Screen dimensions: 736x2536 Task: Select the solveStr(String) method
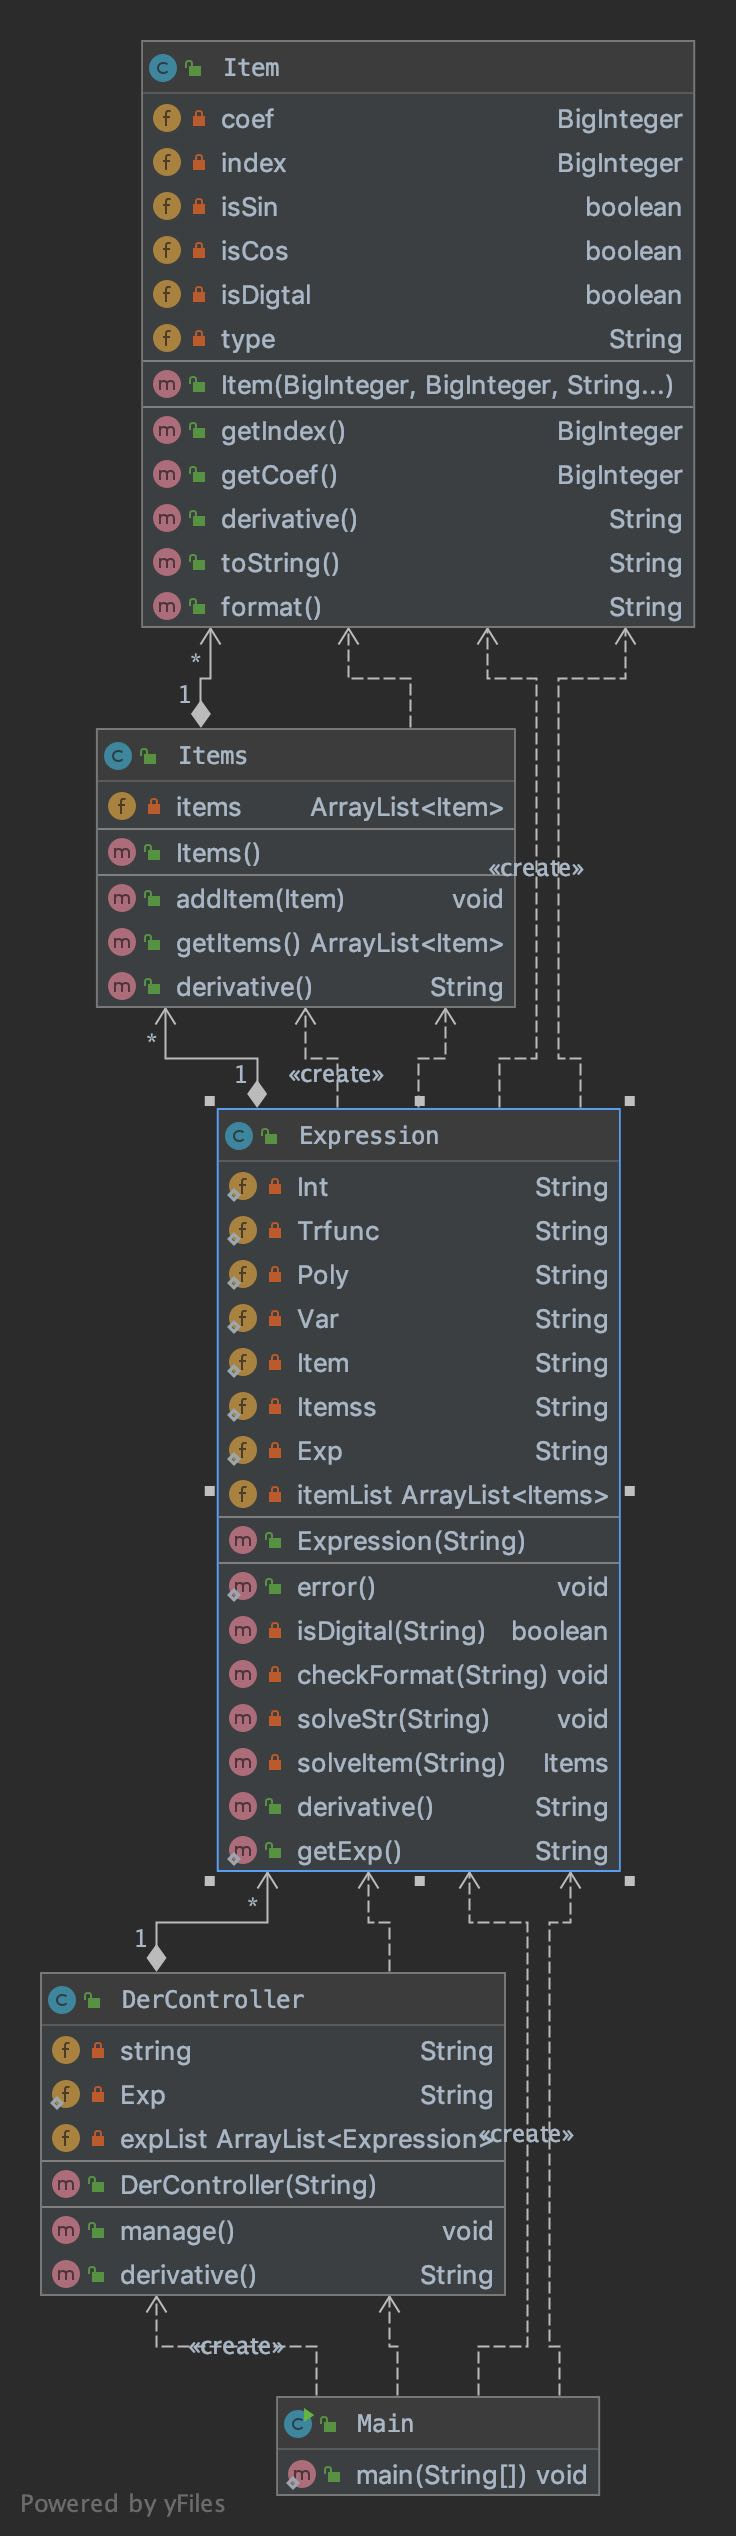click(x=418, y=1719)
